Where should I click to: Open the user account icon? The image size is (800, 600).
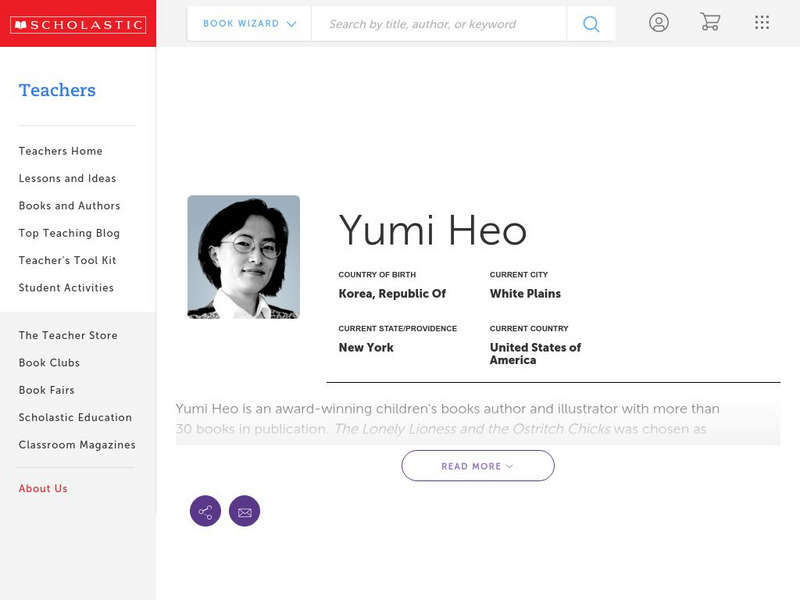658,23
